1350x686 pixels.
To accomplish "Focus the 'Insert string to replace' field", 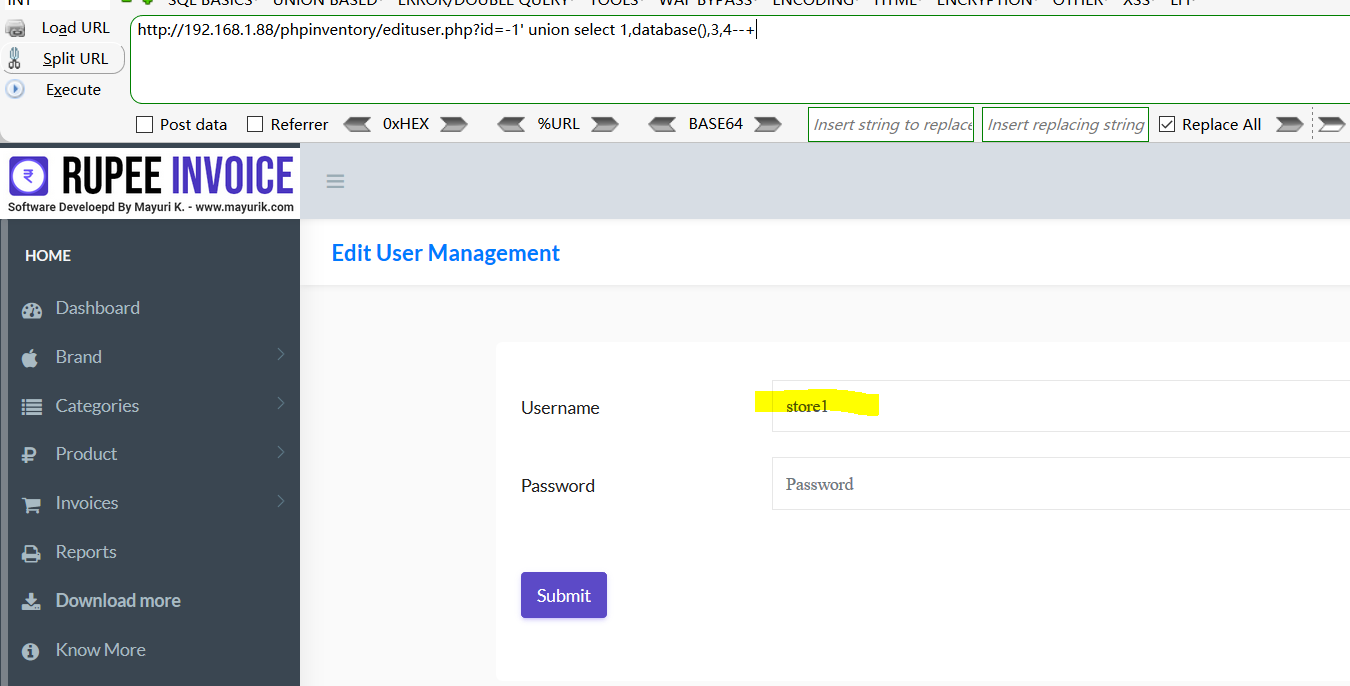I will [x=891, y=125].
